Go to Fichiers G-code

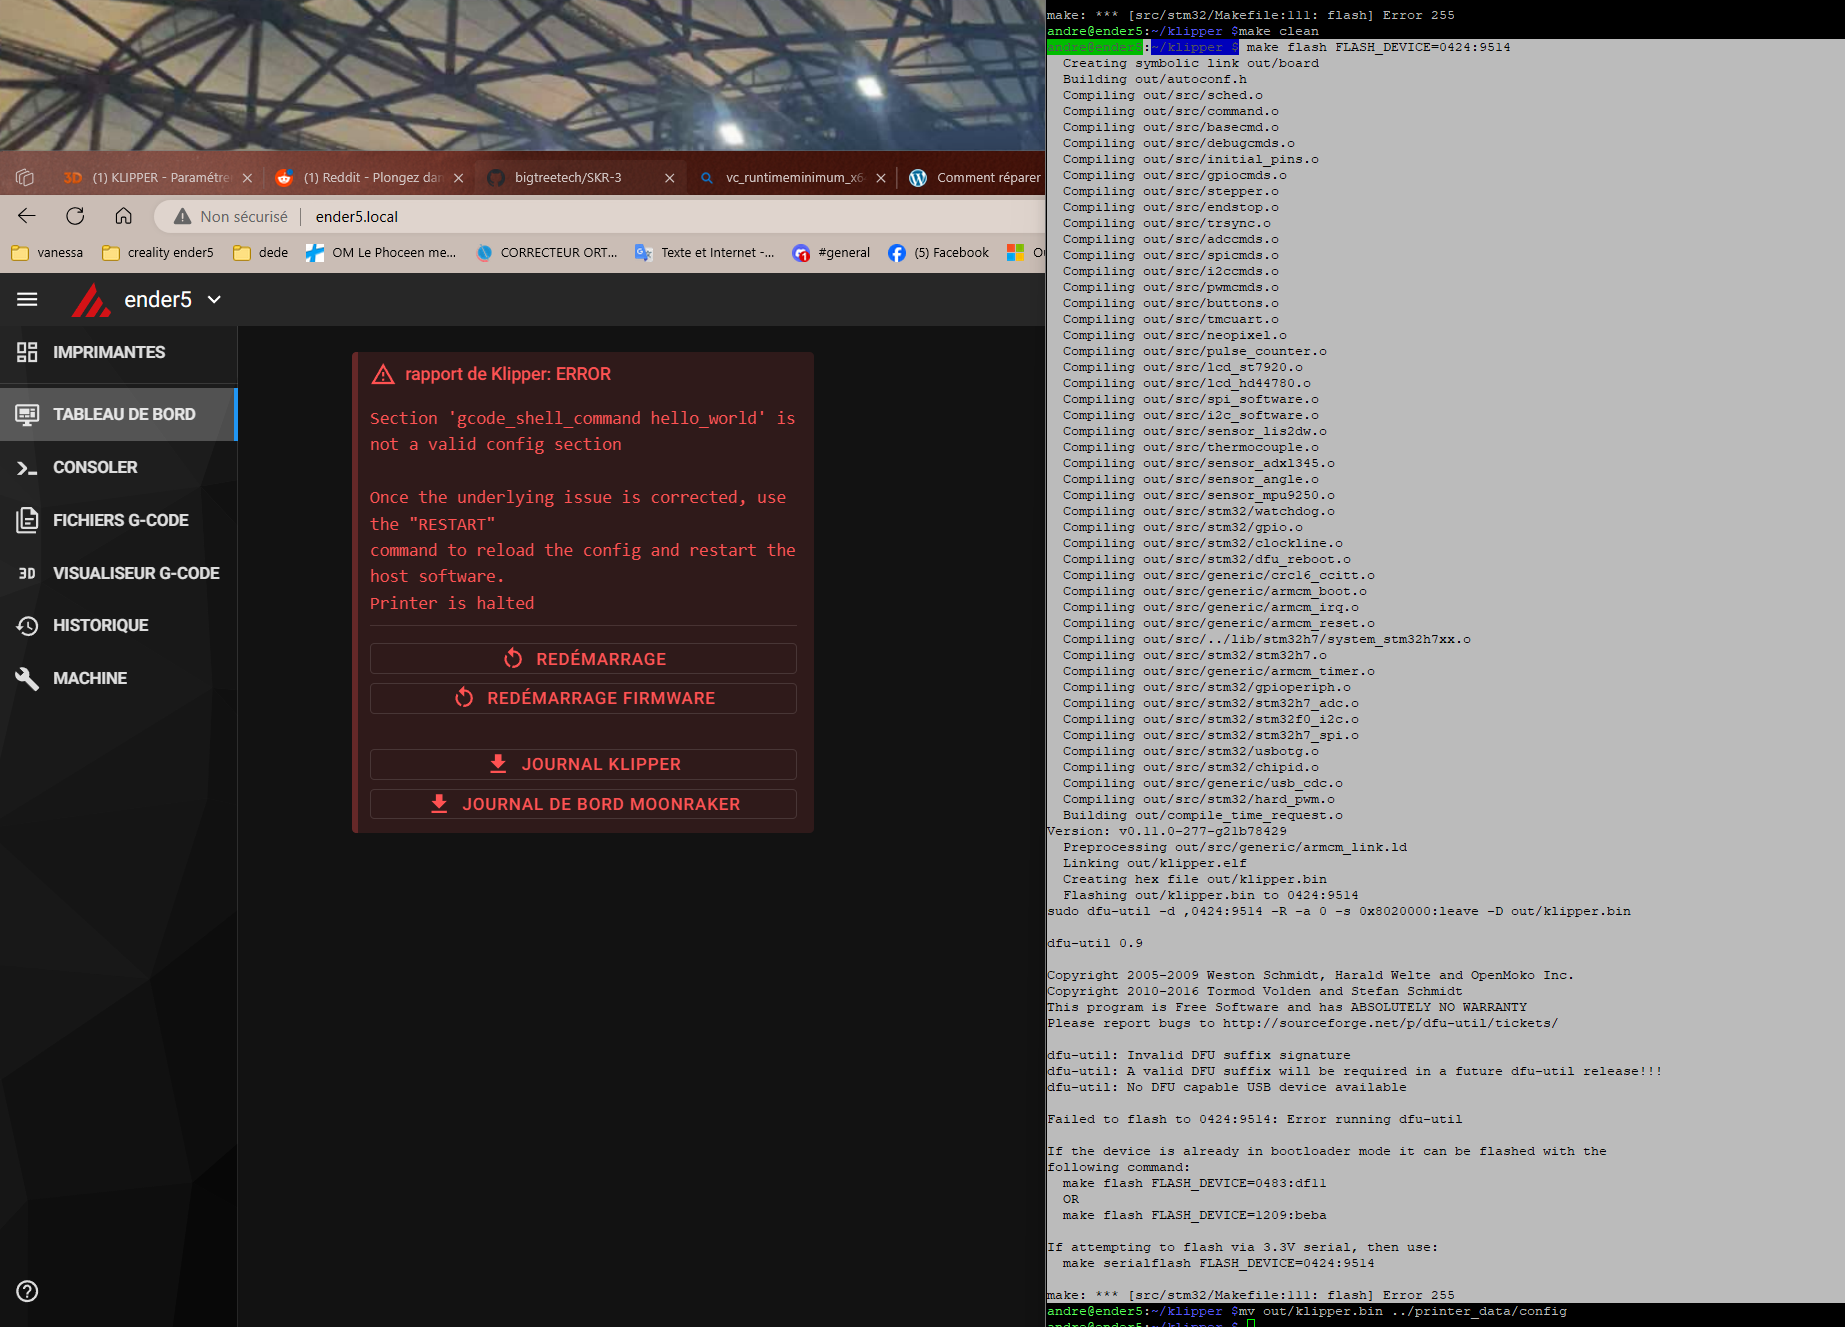pos(118,520)
